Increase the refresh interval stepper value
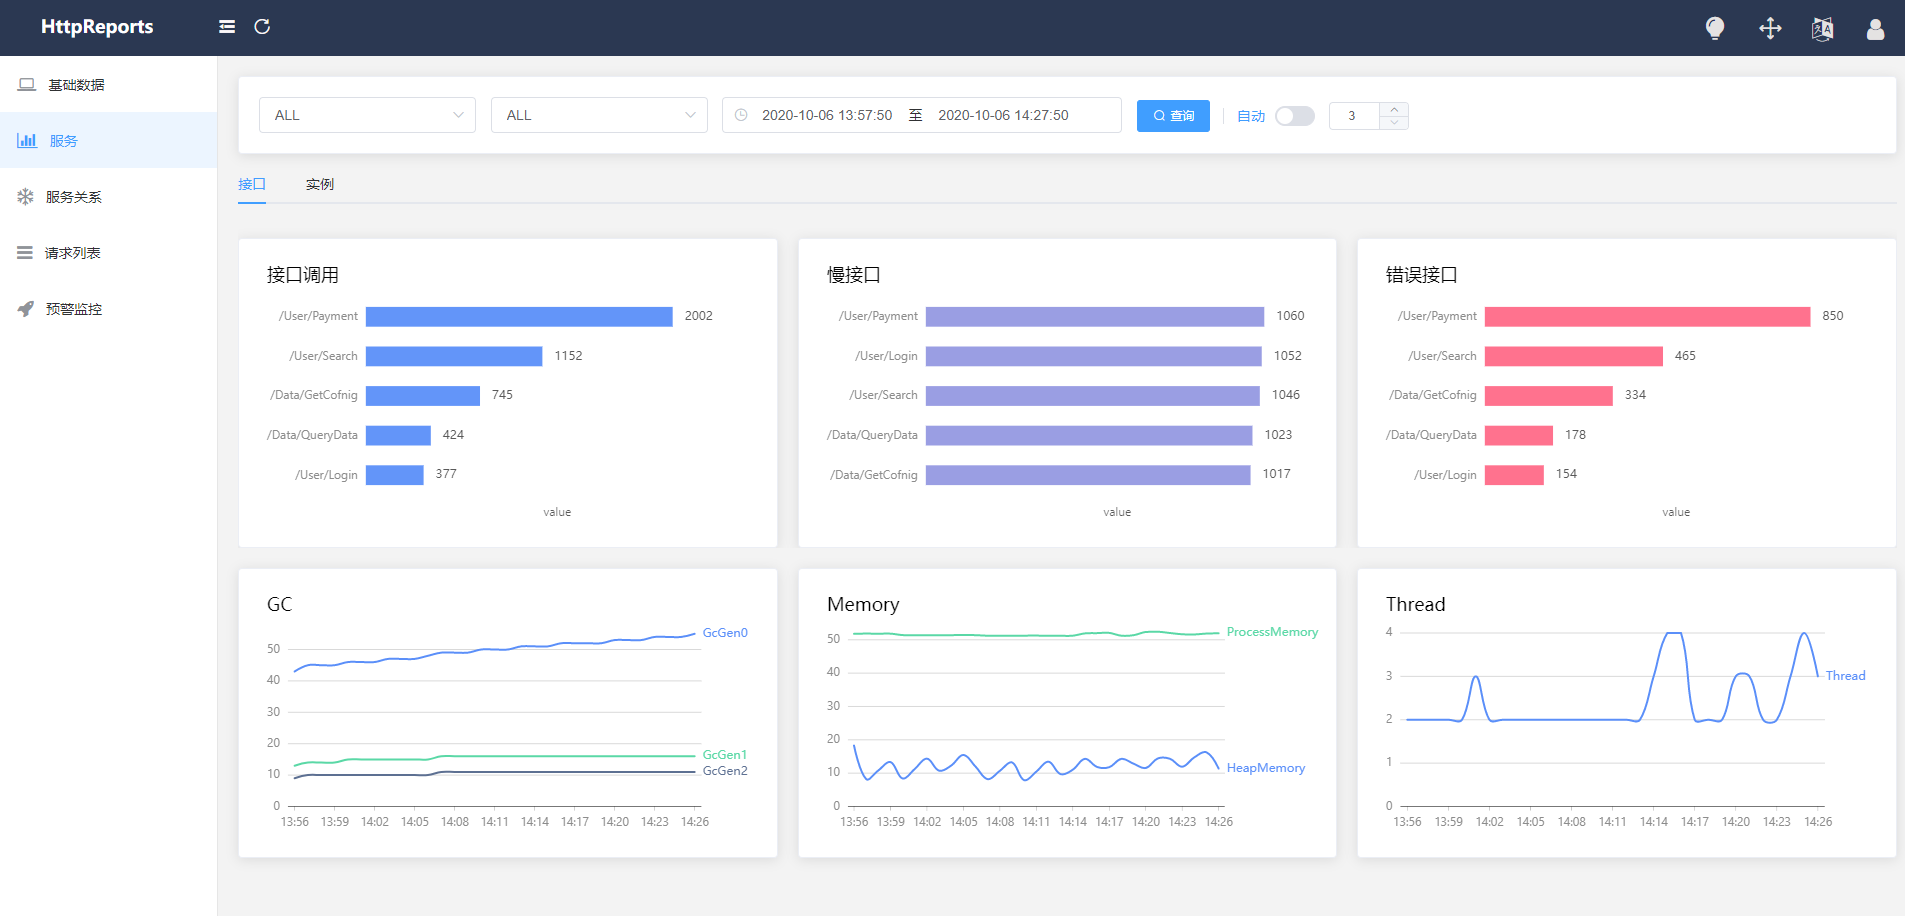The height and width of the screenshot is (919, 1905). [1394, 109]
